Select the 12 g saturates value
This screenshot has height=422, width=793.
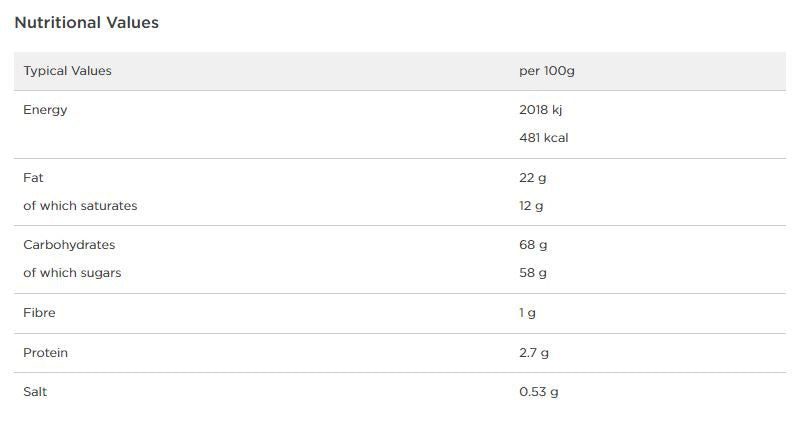pyautogui.click(x=531, y=206)
